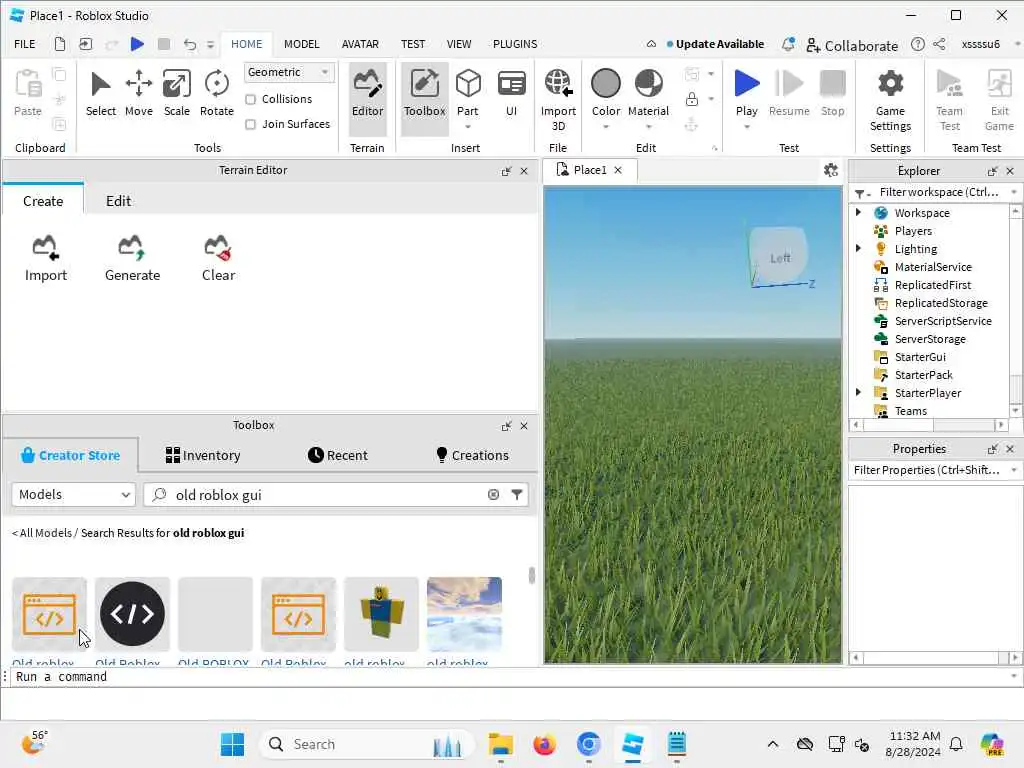Image resolution: width=1024 pixels, height=768 pixels.
Task: Open the Part type dropdown arrow
Action: (468, 127)
